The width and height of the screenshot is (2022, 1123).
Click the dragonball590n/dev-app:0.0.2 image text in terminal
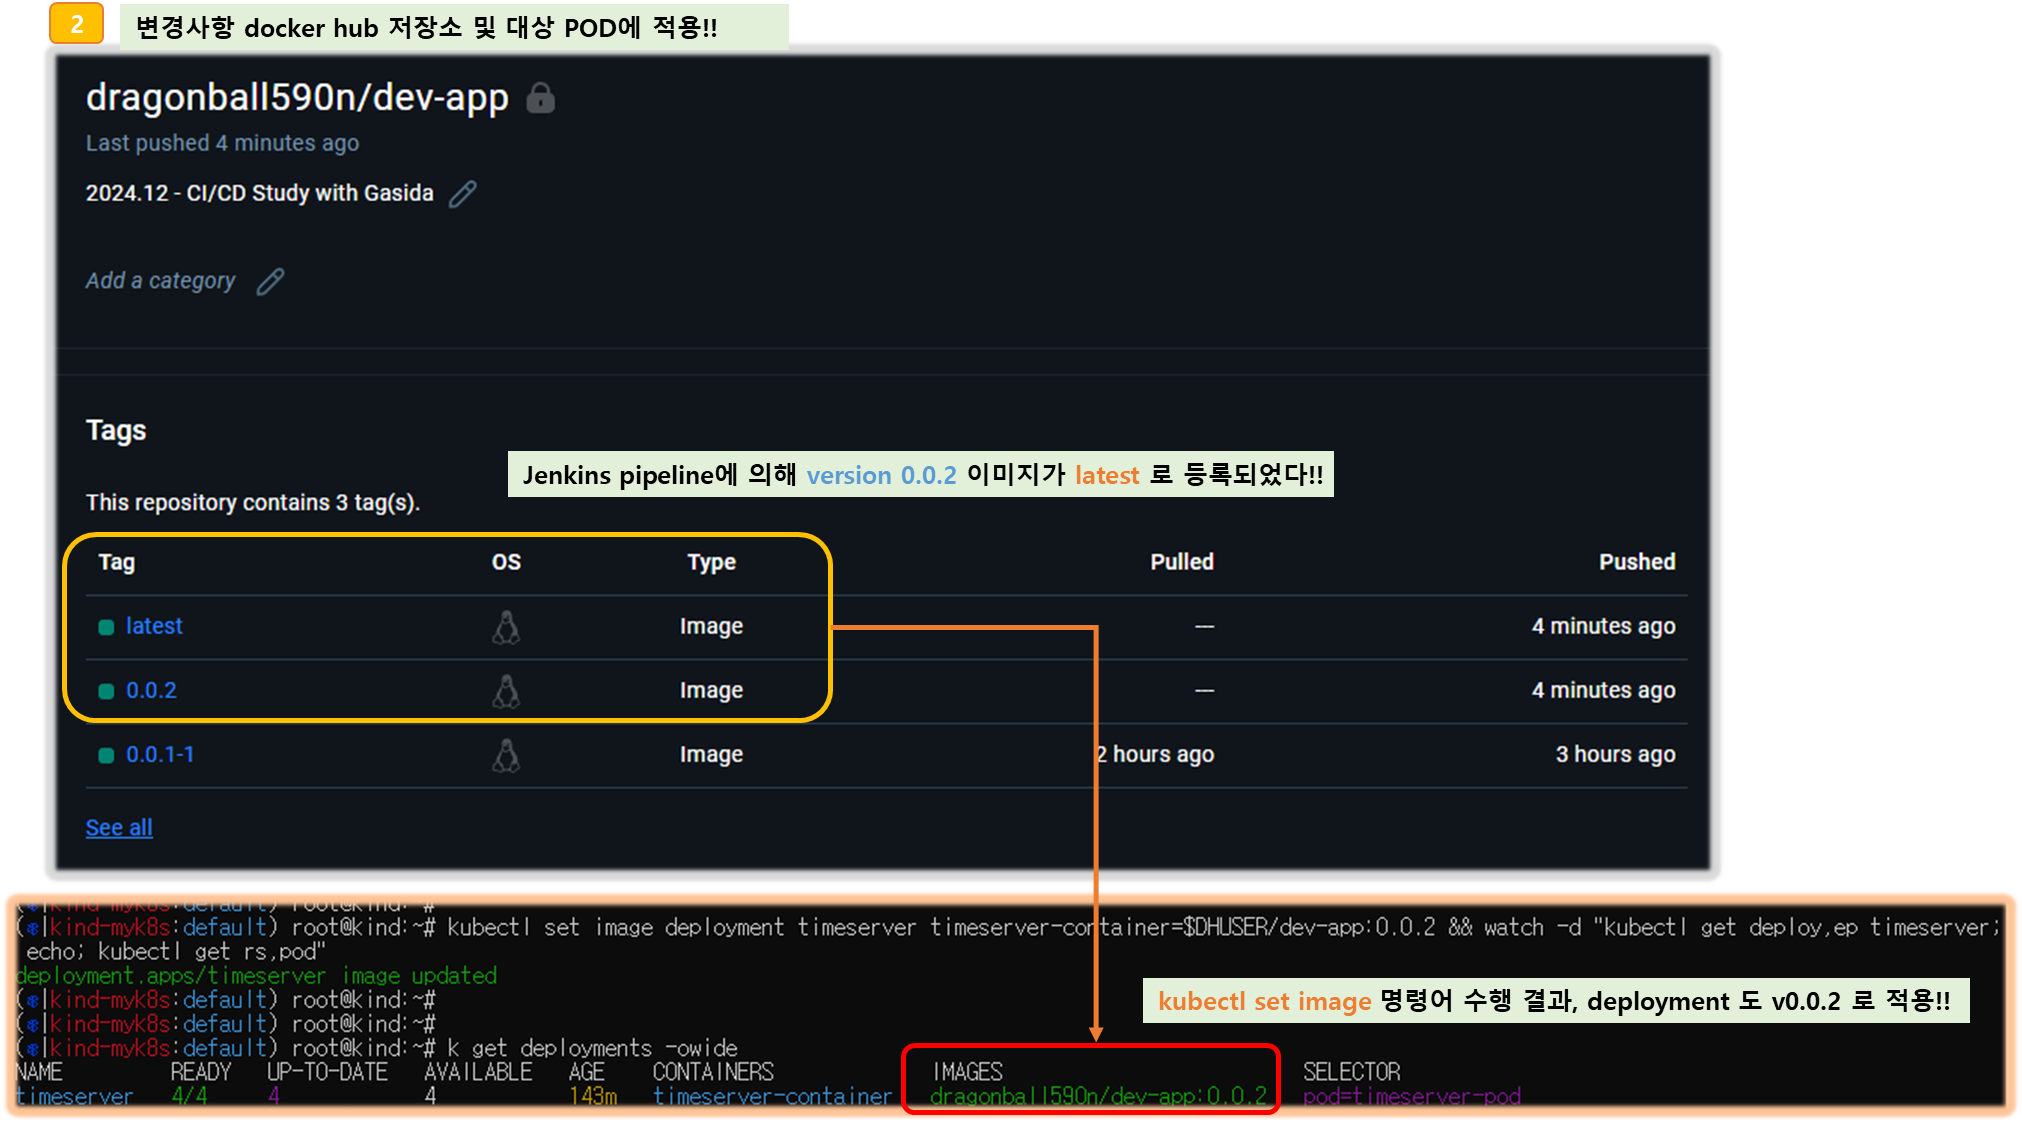coord(1097,1096)
